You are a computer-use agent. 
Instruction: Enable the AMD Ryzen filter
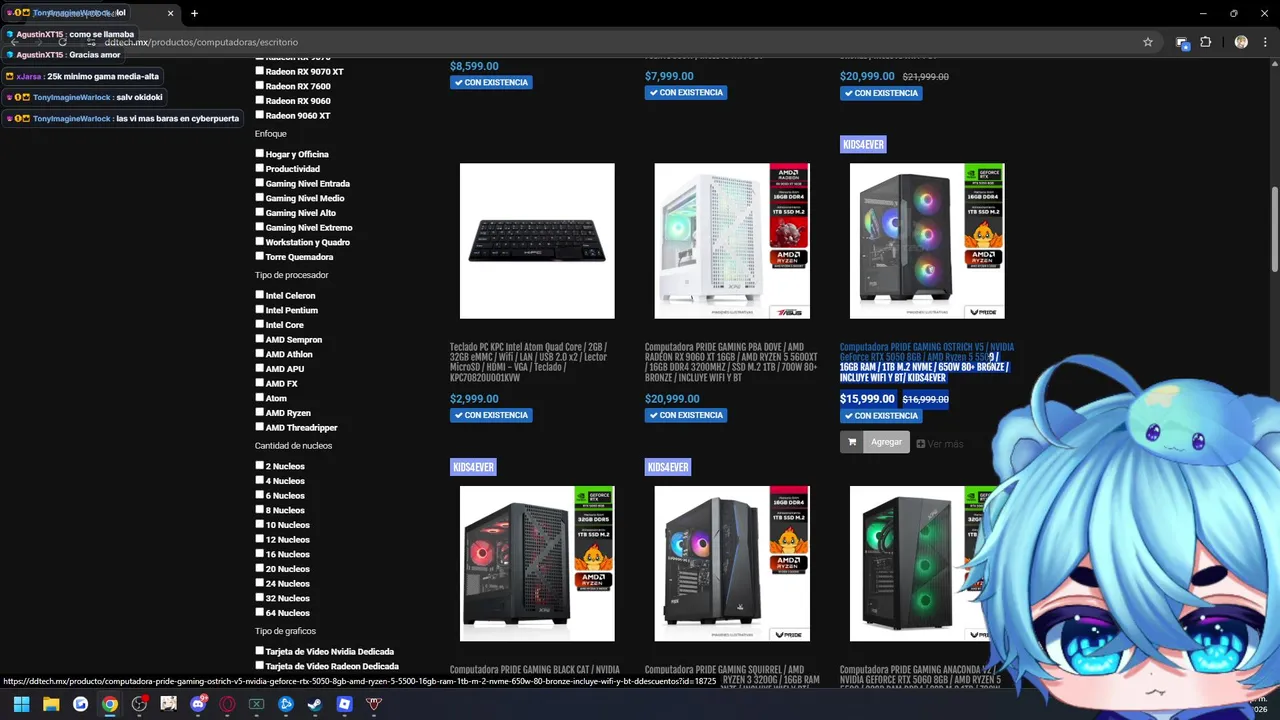click(260, 413)
